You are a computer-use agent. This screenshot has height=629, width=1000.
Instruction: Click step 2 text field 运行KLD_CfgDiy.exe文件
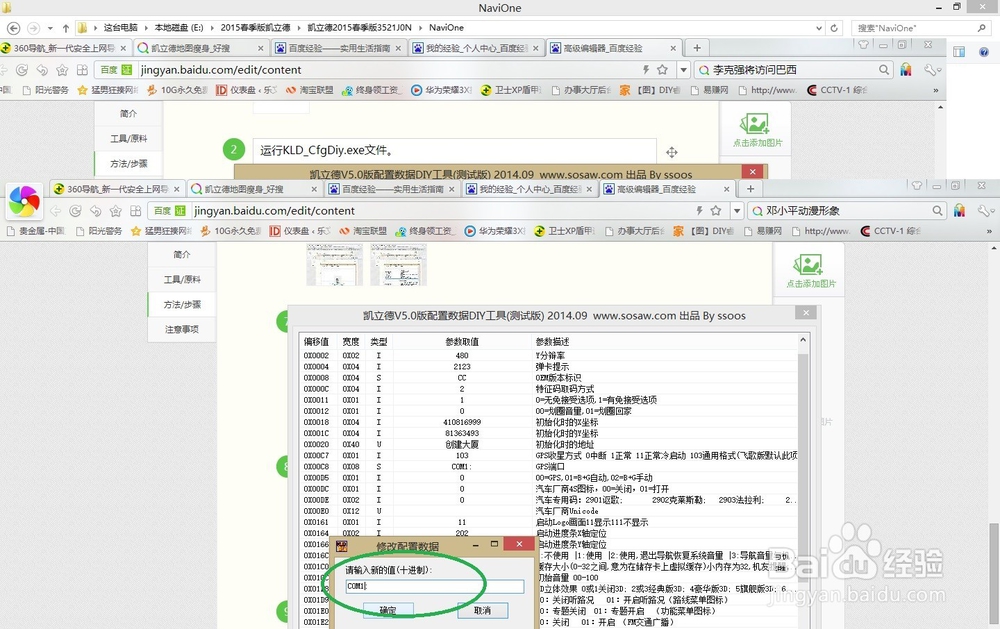(x=455, y=151)
